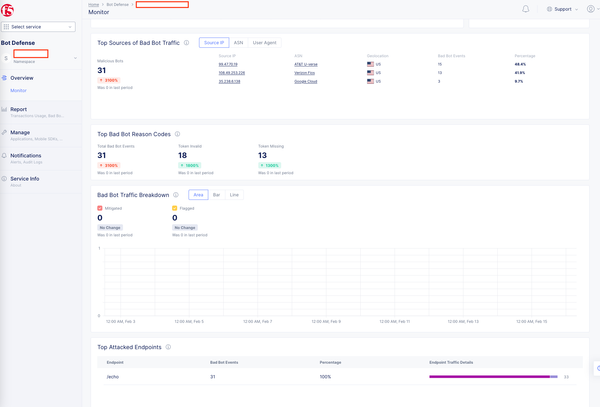
Task: Click info icon beside Top Bad Bot Reason Codes
Action: tap(178, 134)
